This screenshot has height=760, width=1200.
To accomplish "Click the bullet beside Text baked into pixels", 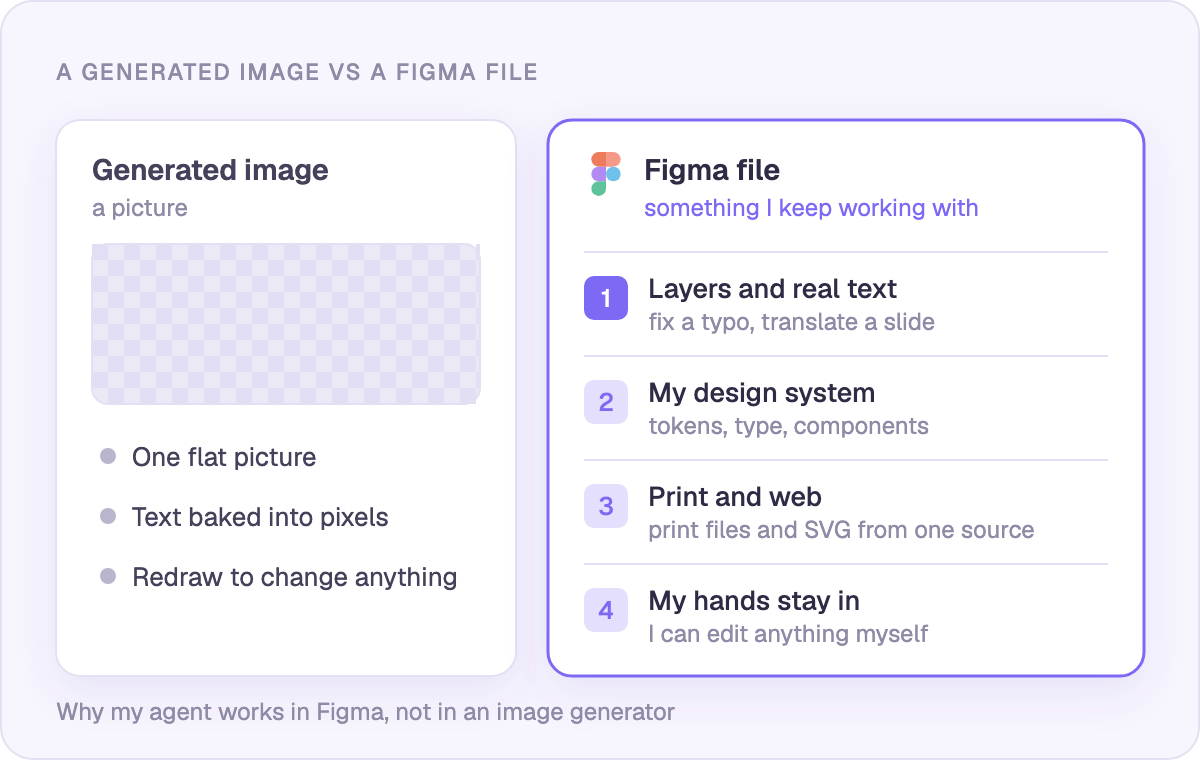I will click(108, 517).
